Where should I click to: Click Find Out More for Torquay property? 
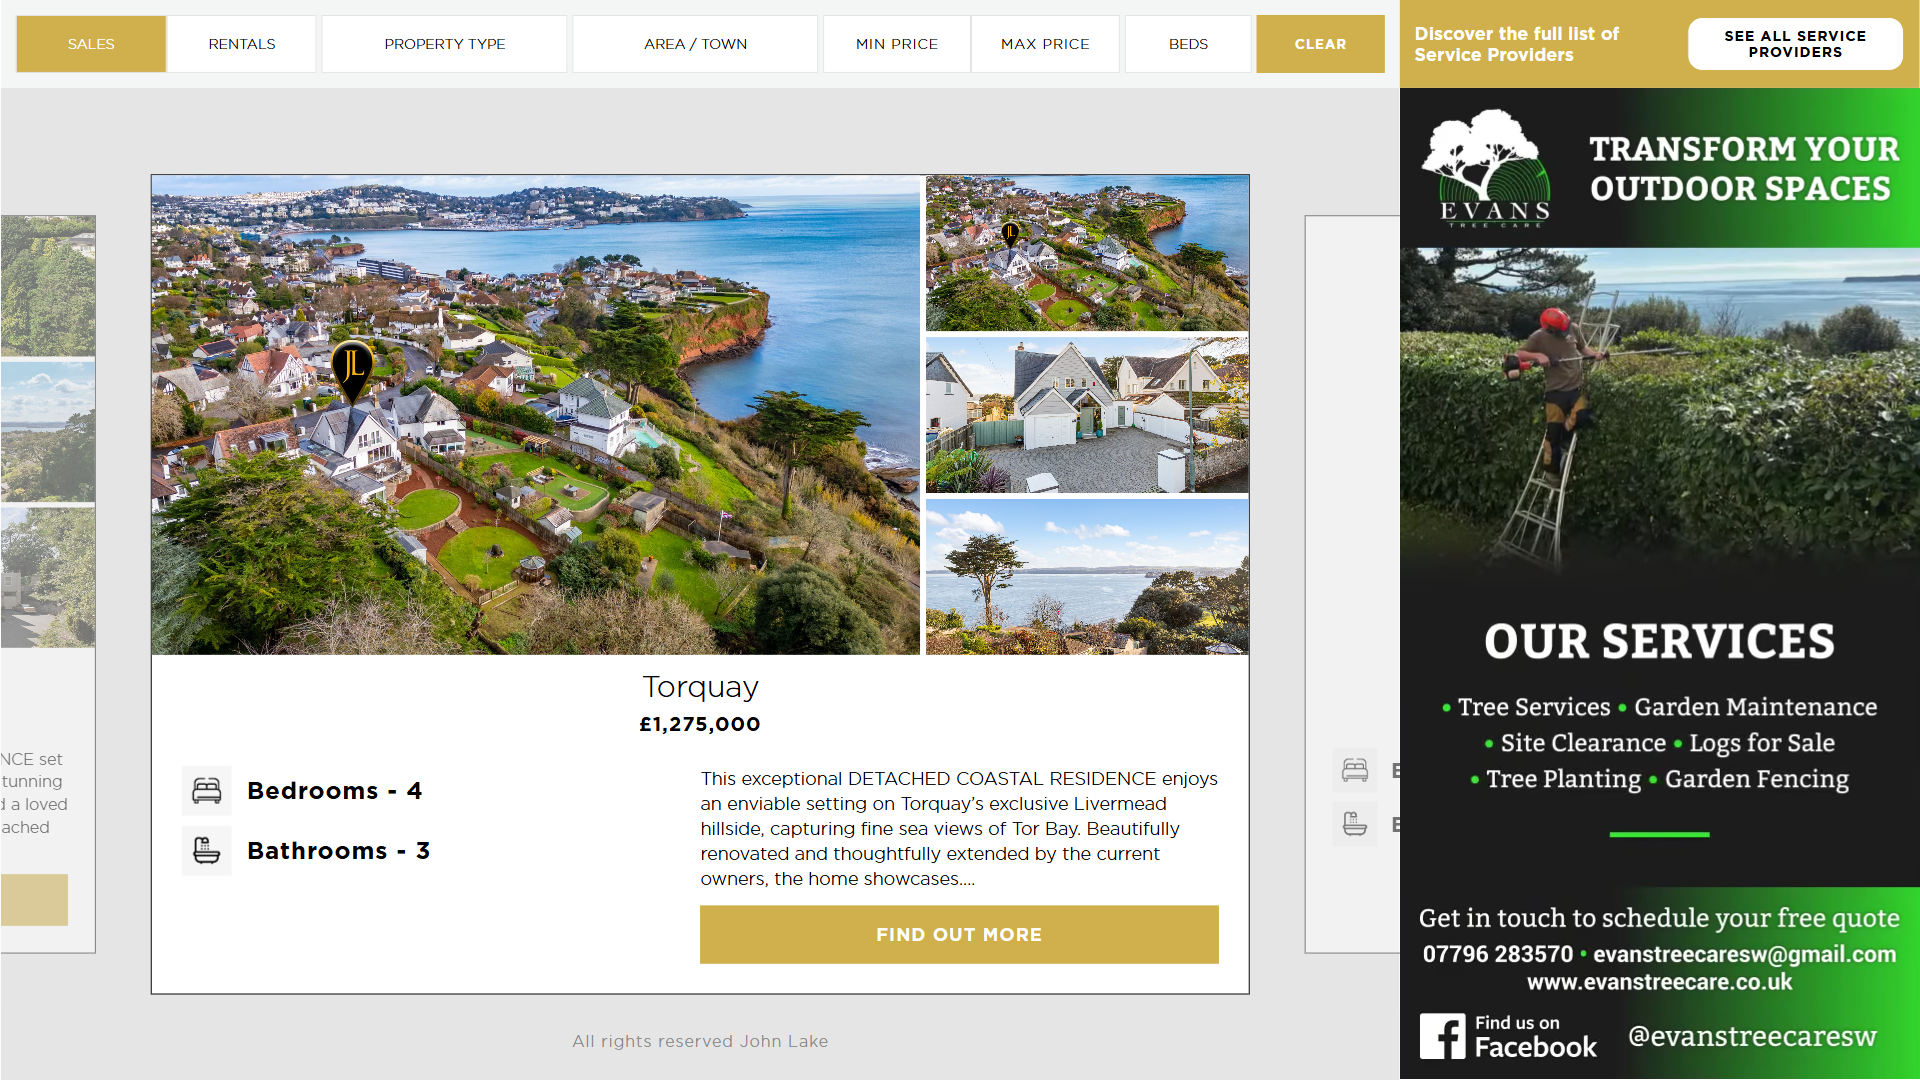point(959,934)
